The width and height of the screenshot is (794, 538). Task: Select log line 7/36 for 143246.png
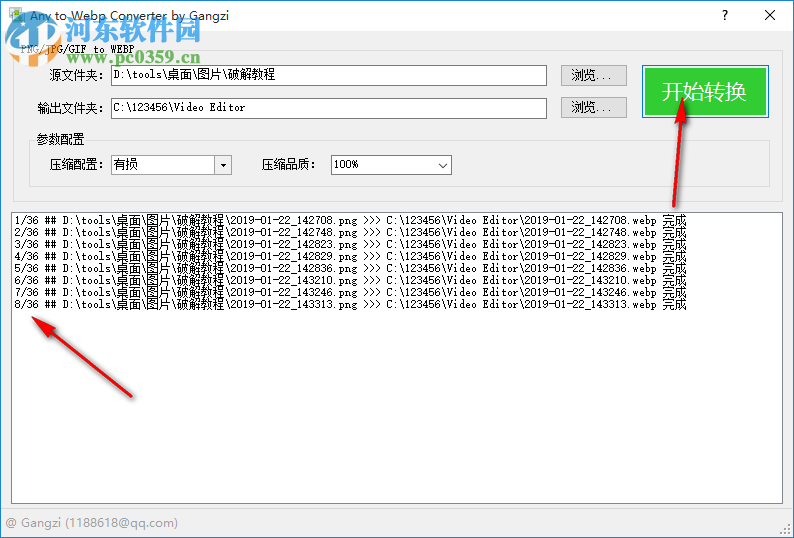coord(350,292)
